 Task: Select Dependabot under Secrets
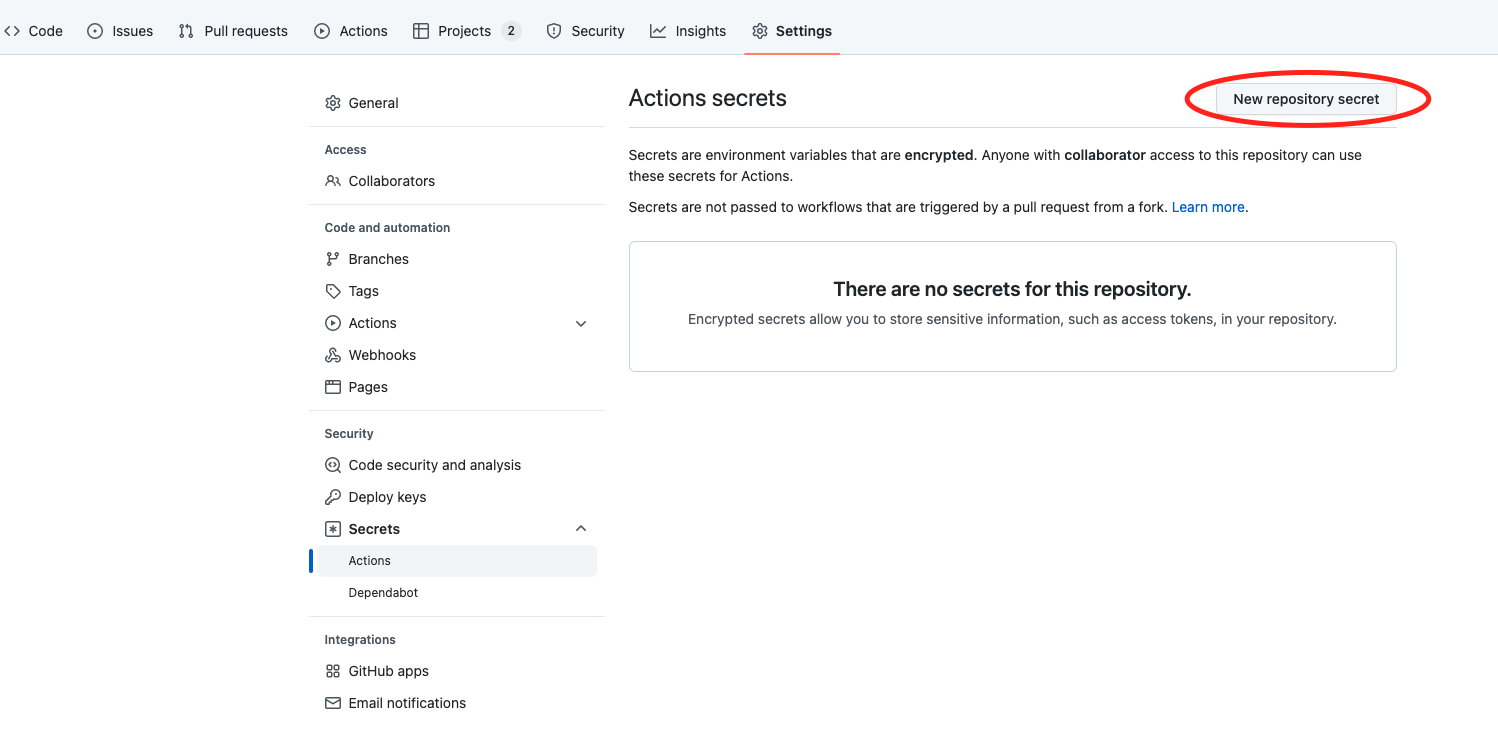[x=383, y=592]
